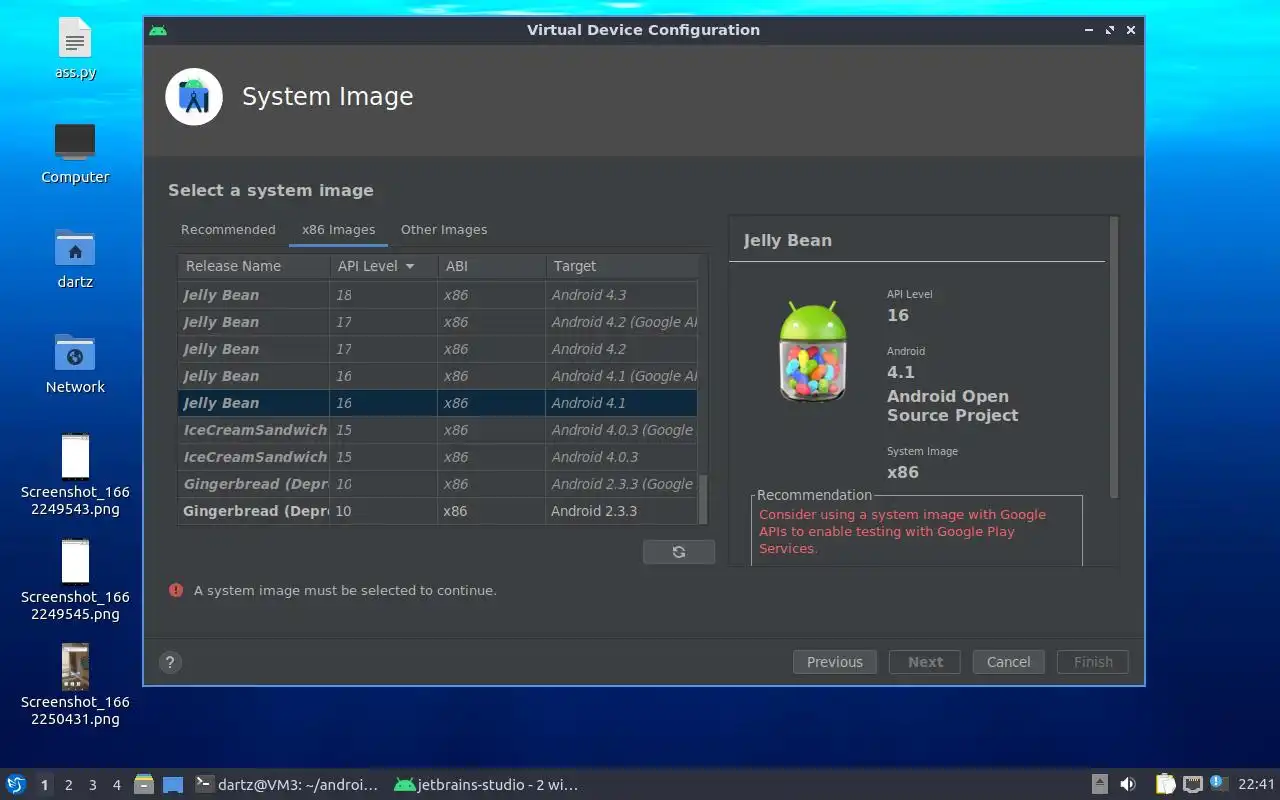Click the details panel vertical scrollbar
Viewport: 1280px width, 800px height.
(1113, 358)
